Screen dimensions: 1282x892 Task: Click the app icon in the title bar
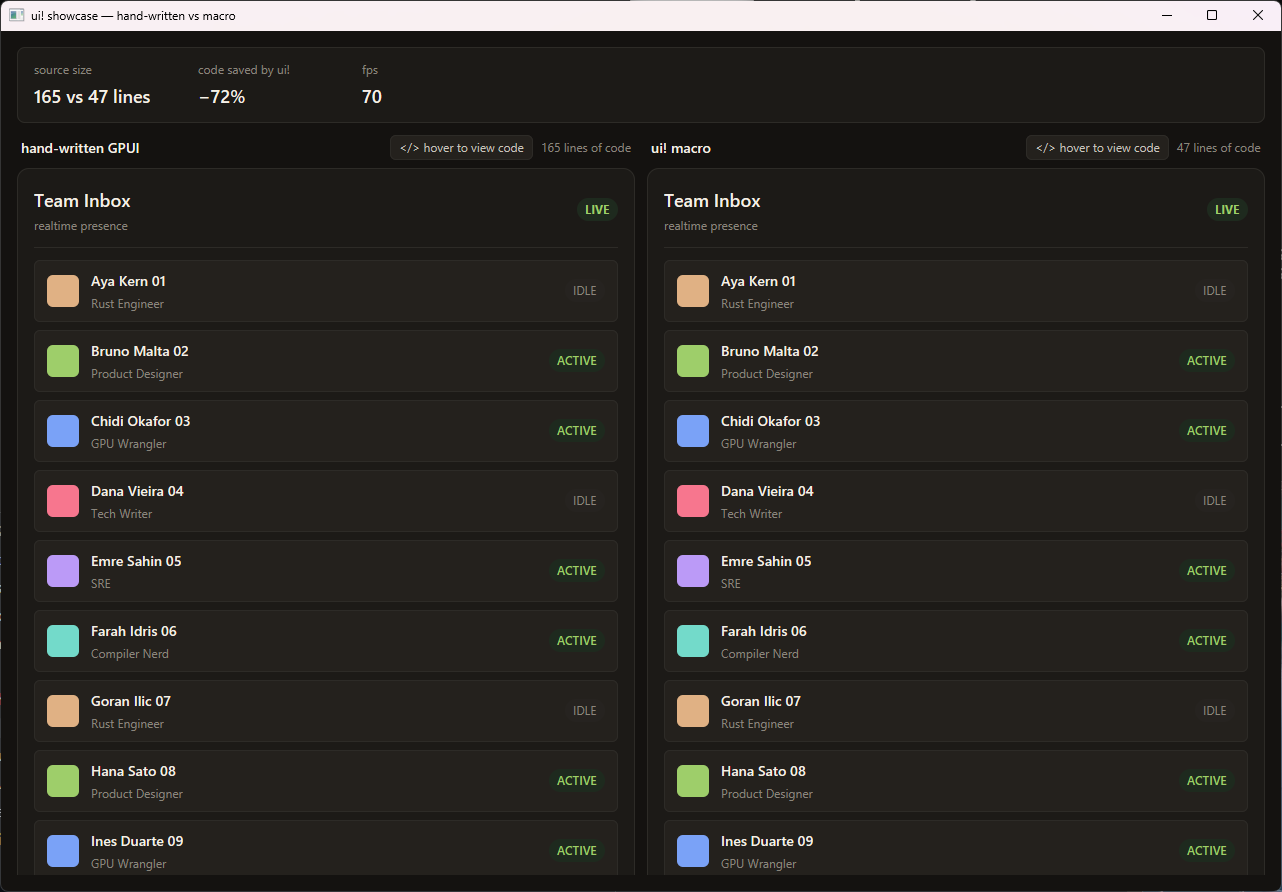click(x=16, y=15)
